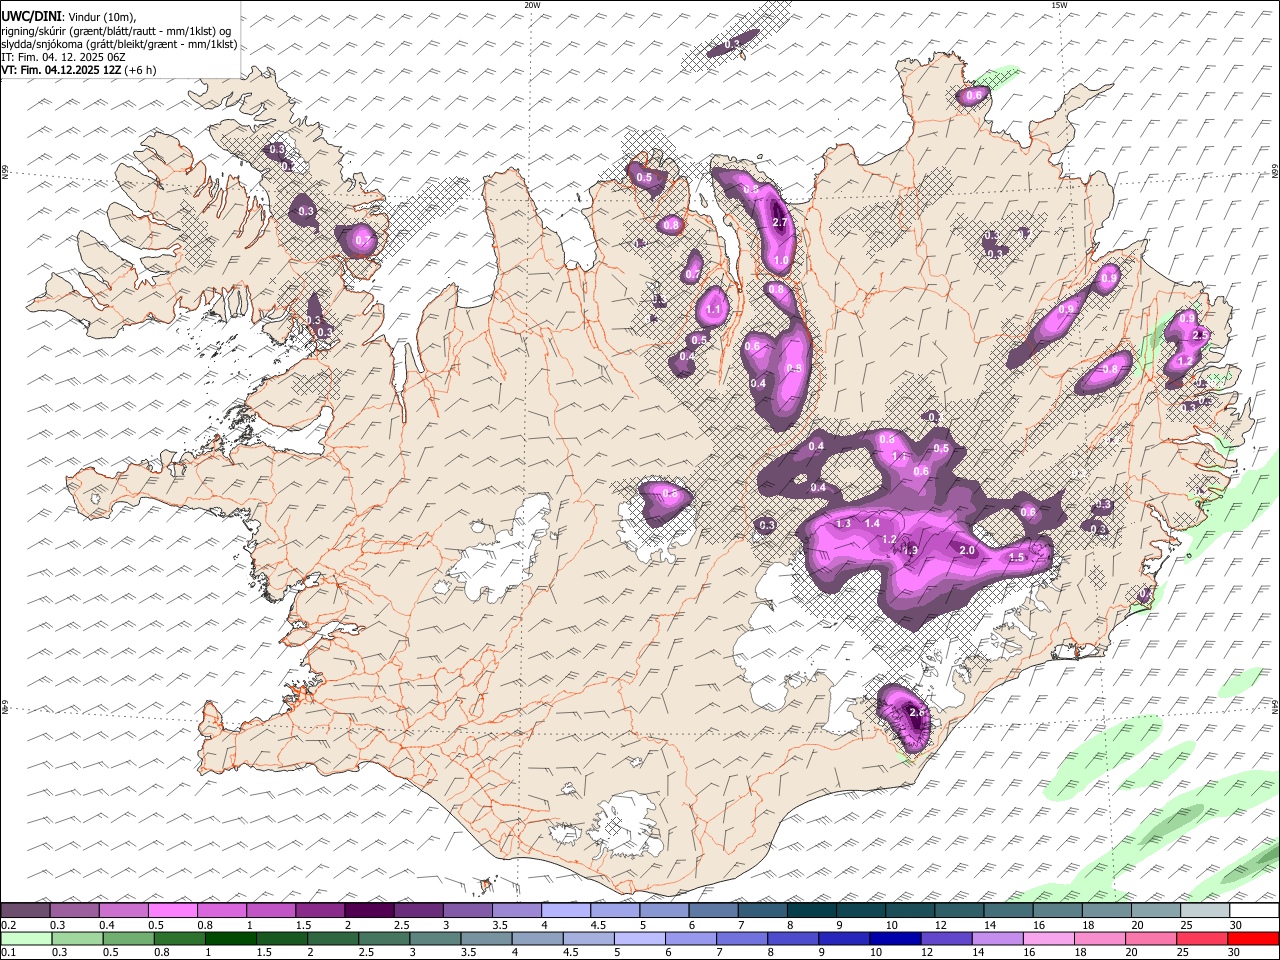Viewport: 1280px width, 960px height.
Task: Pick rain legend swatch between 0.5 and 0.8
Action: tap(128, 938)
